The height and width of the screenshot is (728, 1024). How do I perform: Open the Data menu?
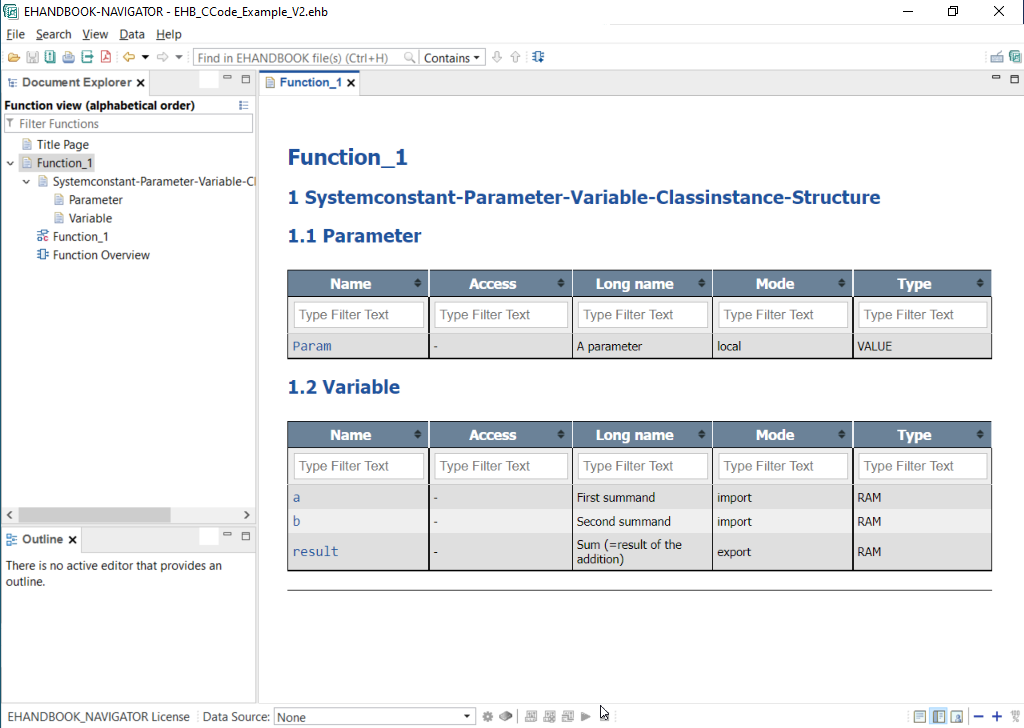[132, 34]
